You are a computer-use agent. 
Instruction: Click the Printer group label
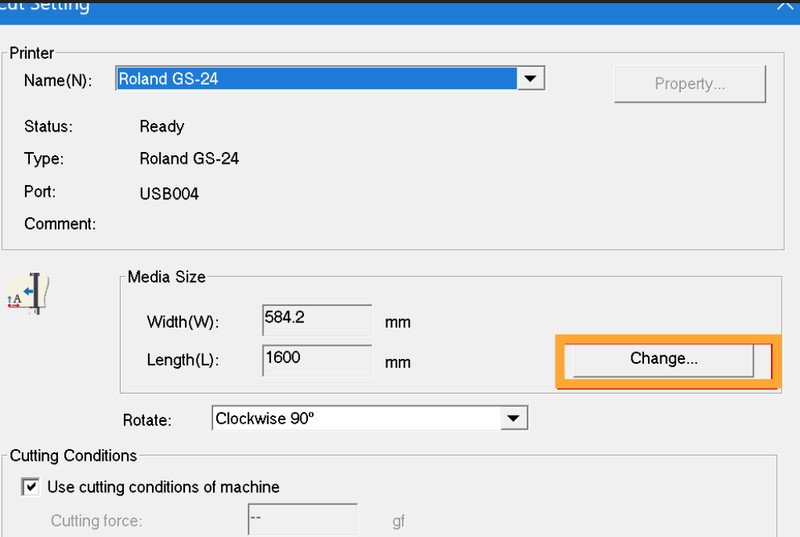(32, 53)
